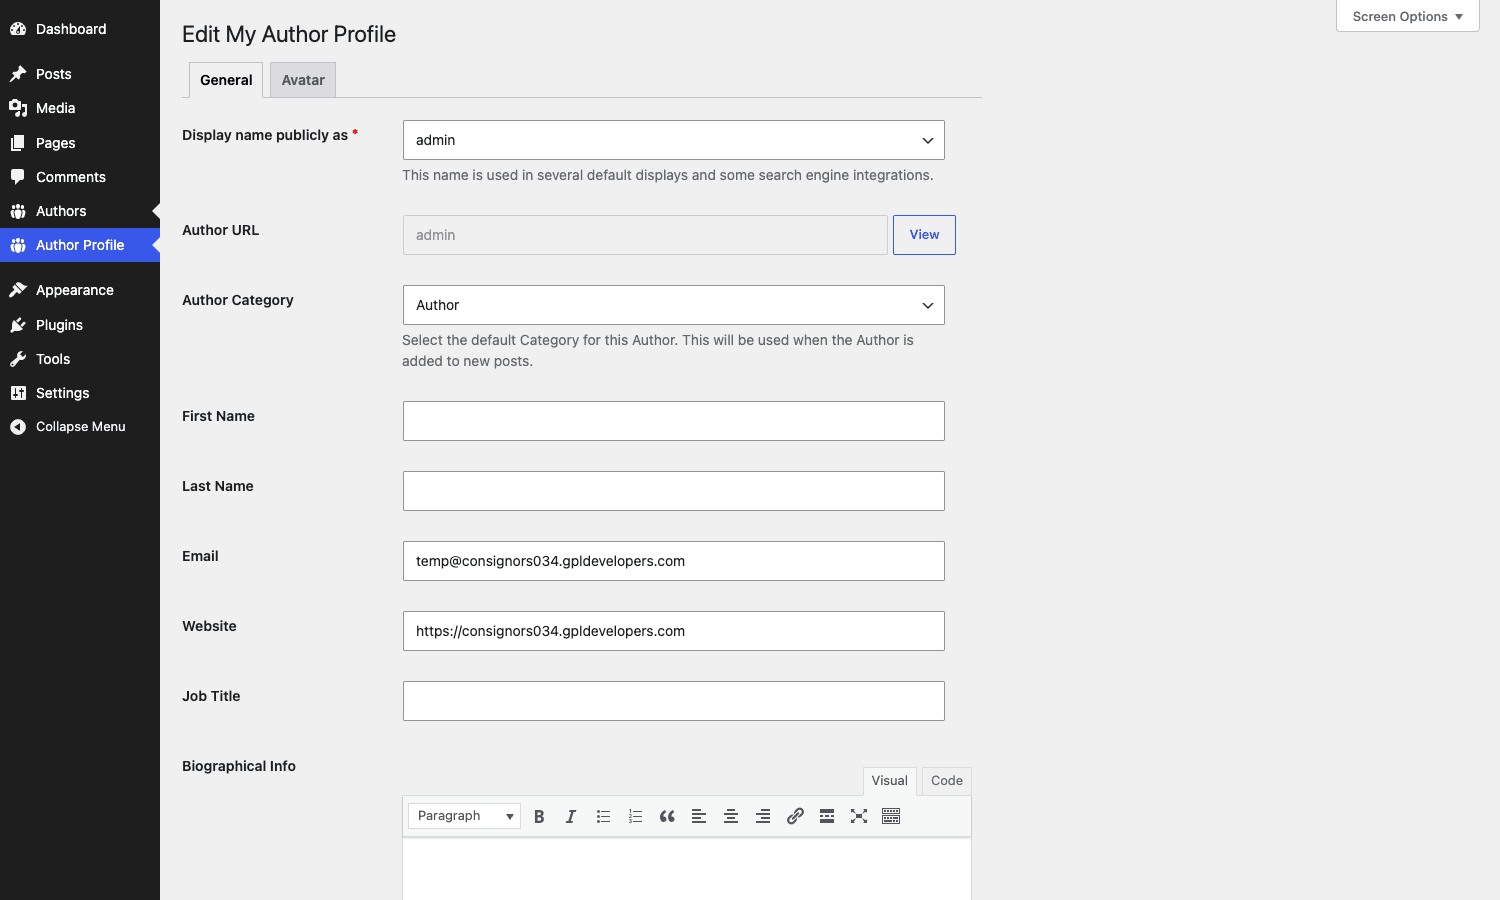Click the Job Title field
This screenshot has height=900, width=1500.
coord(674,701)
